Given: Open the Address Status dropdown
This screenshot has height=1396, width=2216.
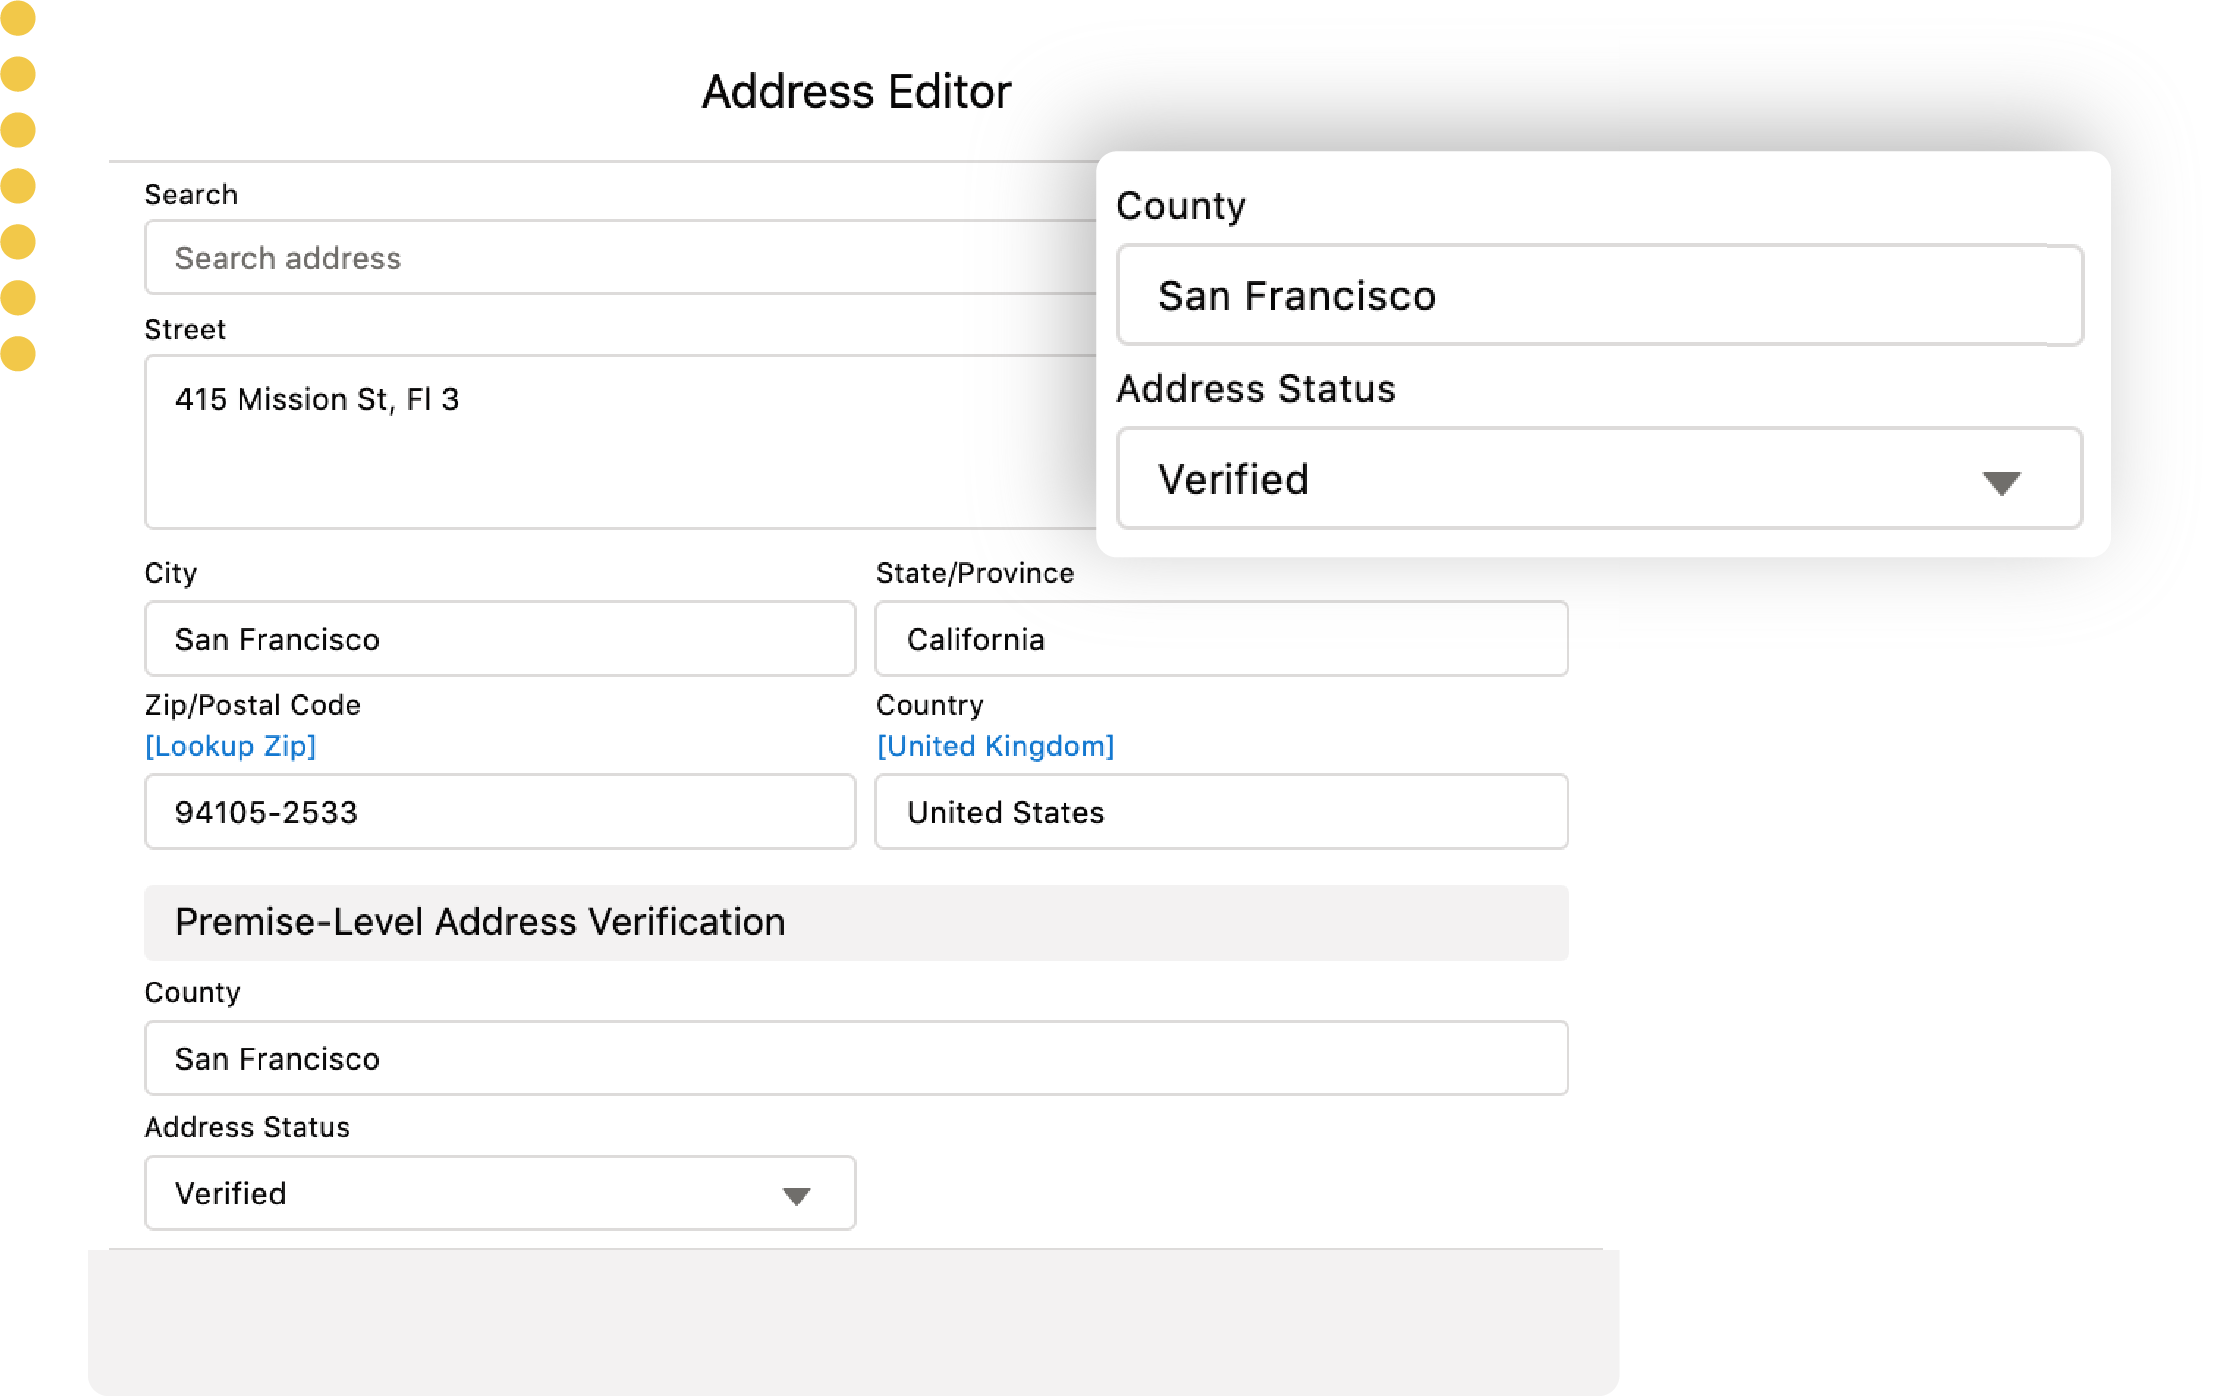Looking at the screenshot, I should click(498, 1192).
